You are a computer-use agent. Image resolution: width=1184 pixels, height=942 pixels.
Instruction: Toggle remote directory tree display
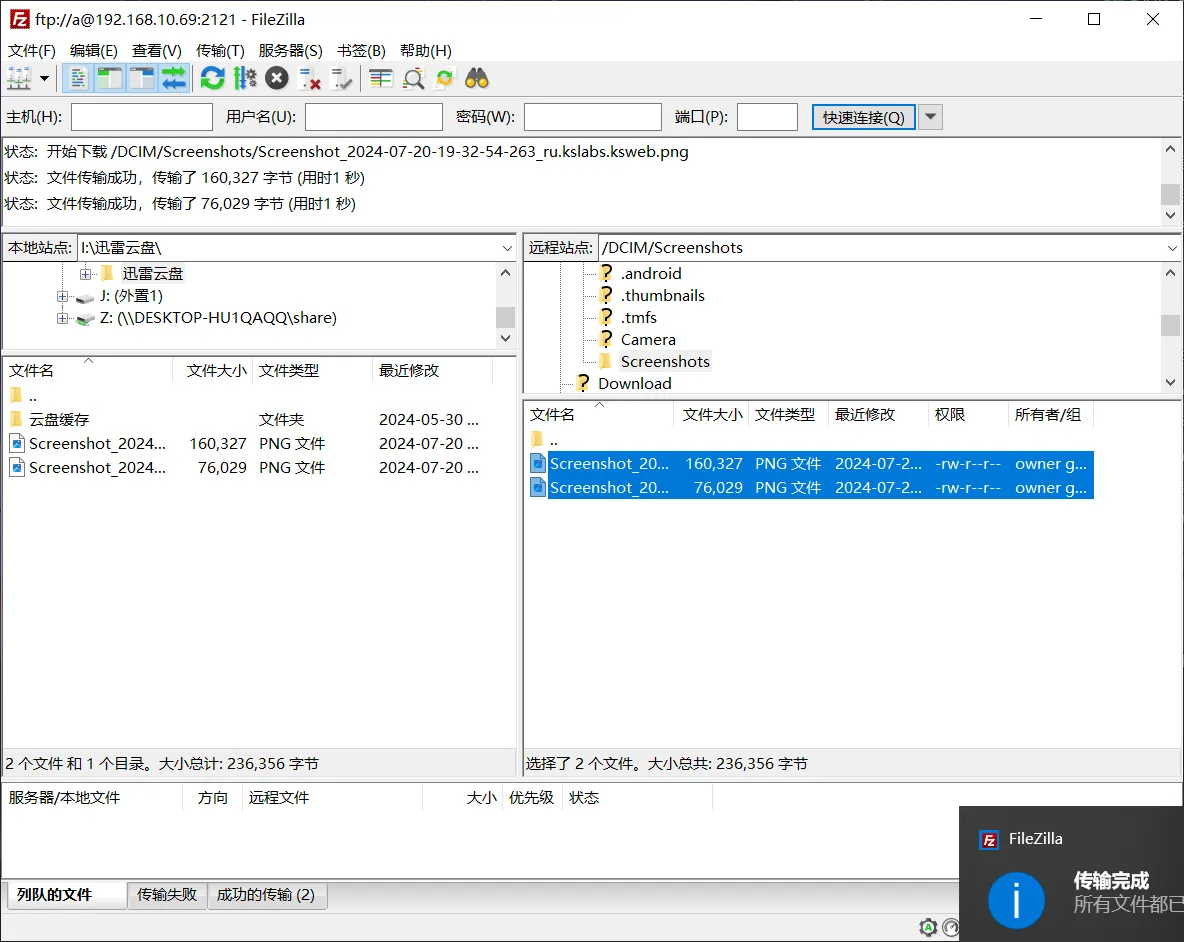pos(141,78)
